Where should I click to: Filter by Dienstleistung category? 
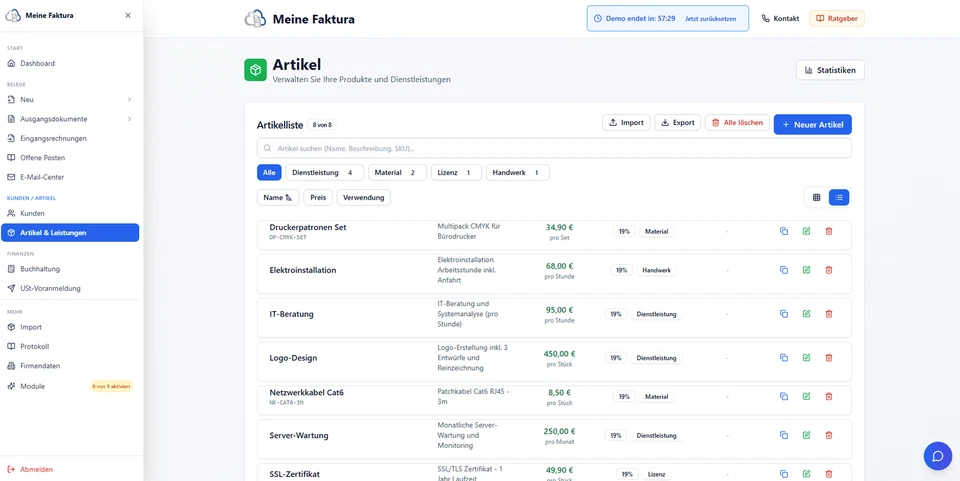pos(324,173)
